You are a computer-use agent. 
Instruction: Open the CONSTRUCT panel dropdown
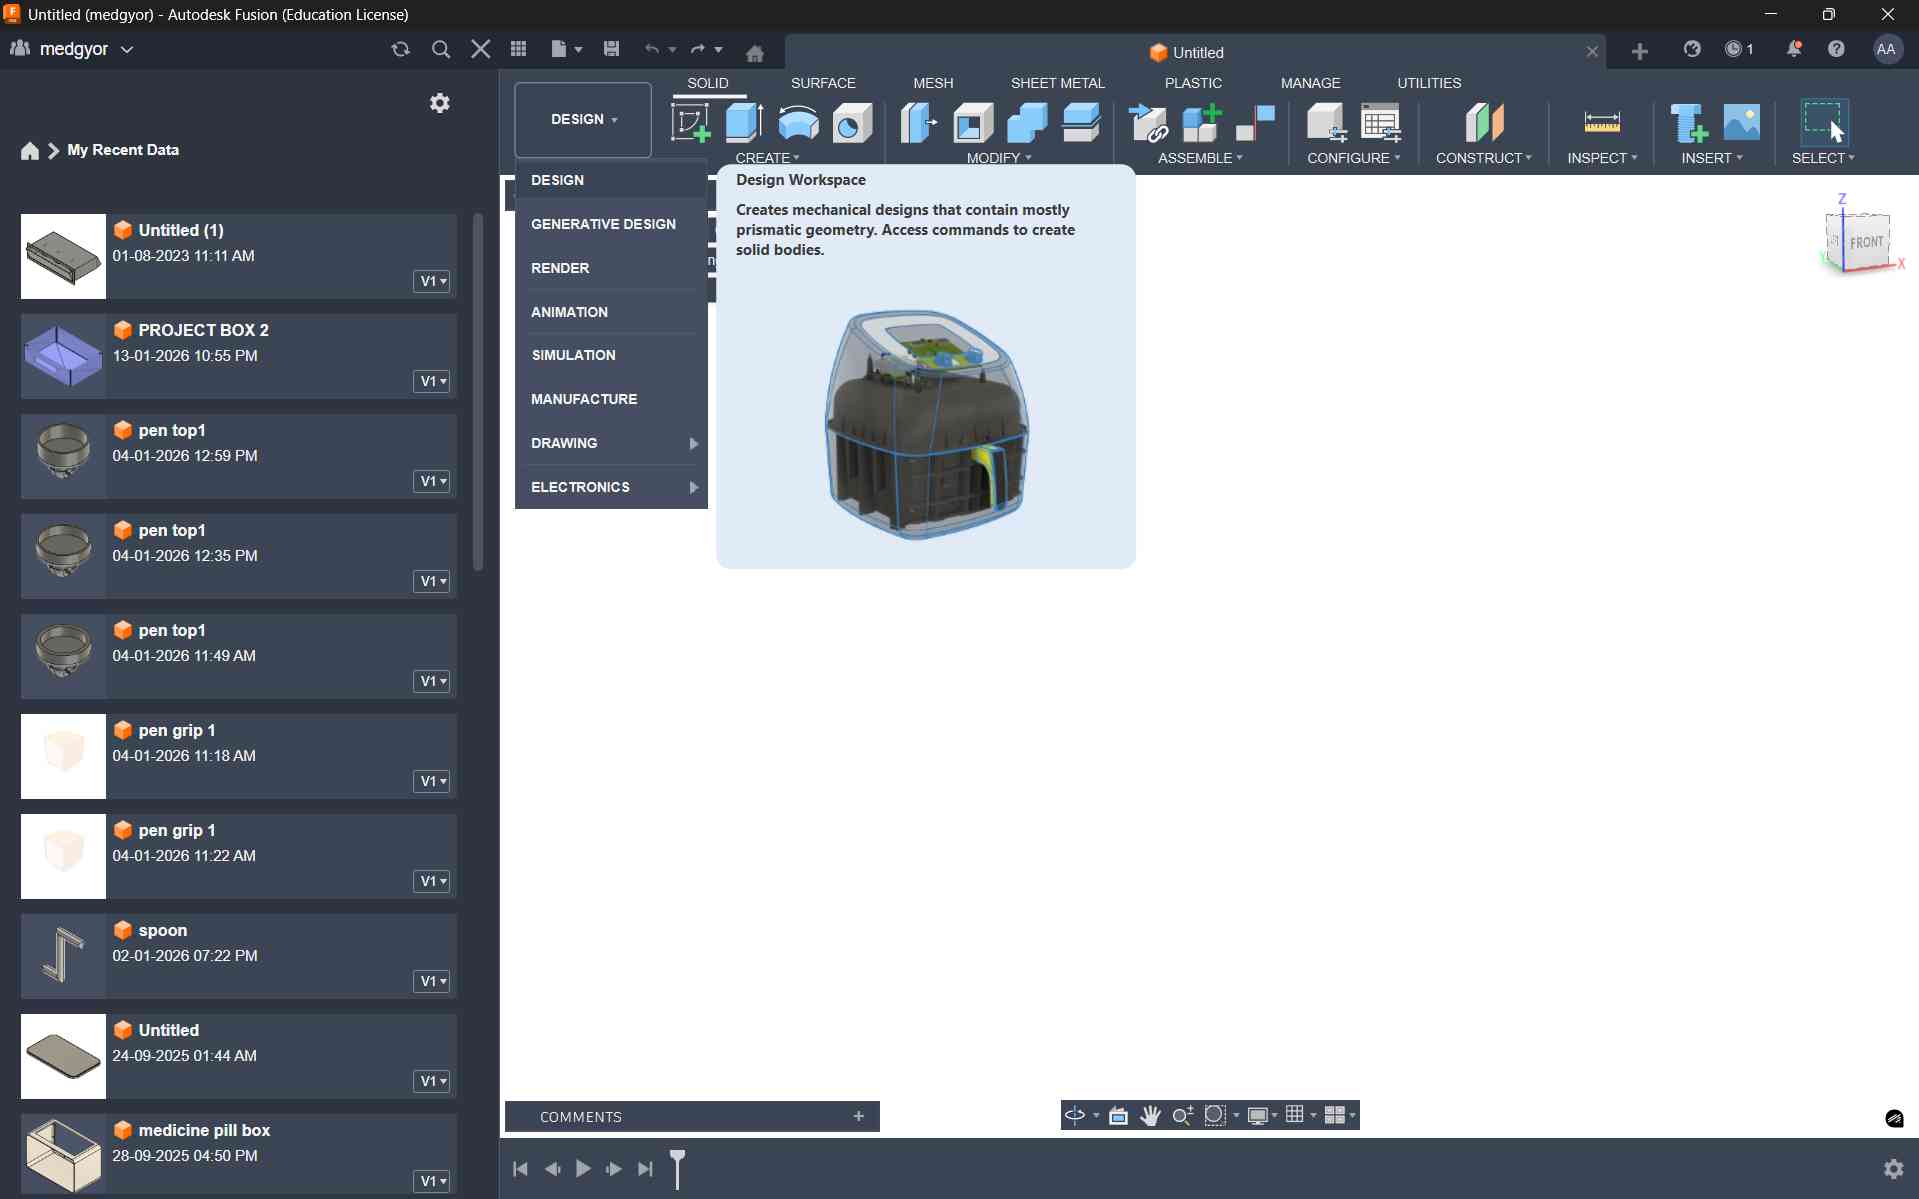[x=1484, y=158]
